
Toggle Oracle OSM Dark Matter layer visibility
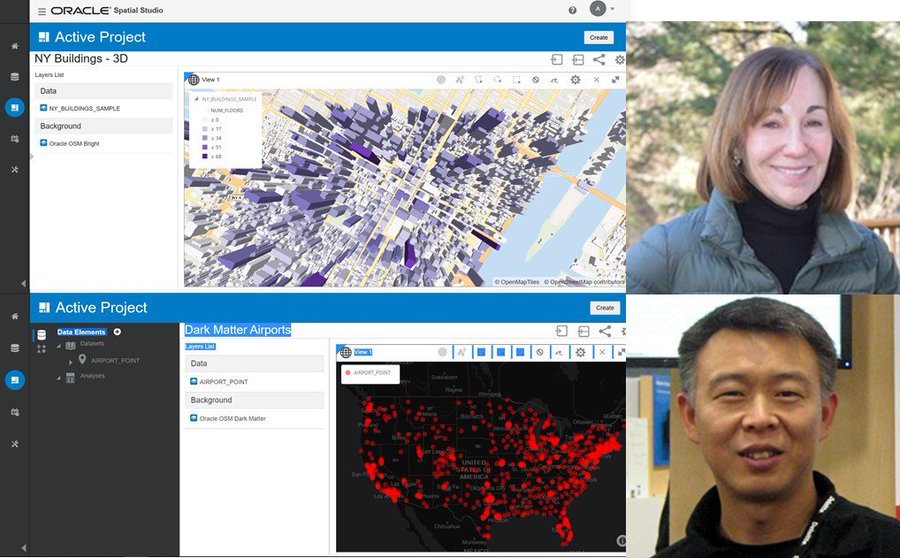click(x=194, y=418)
